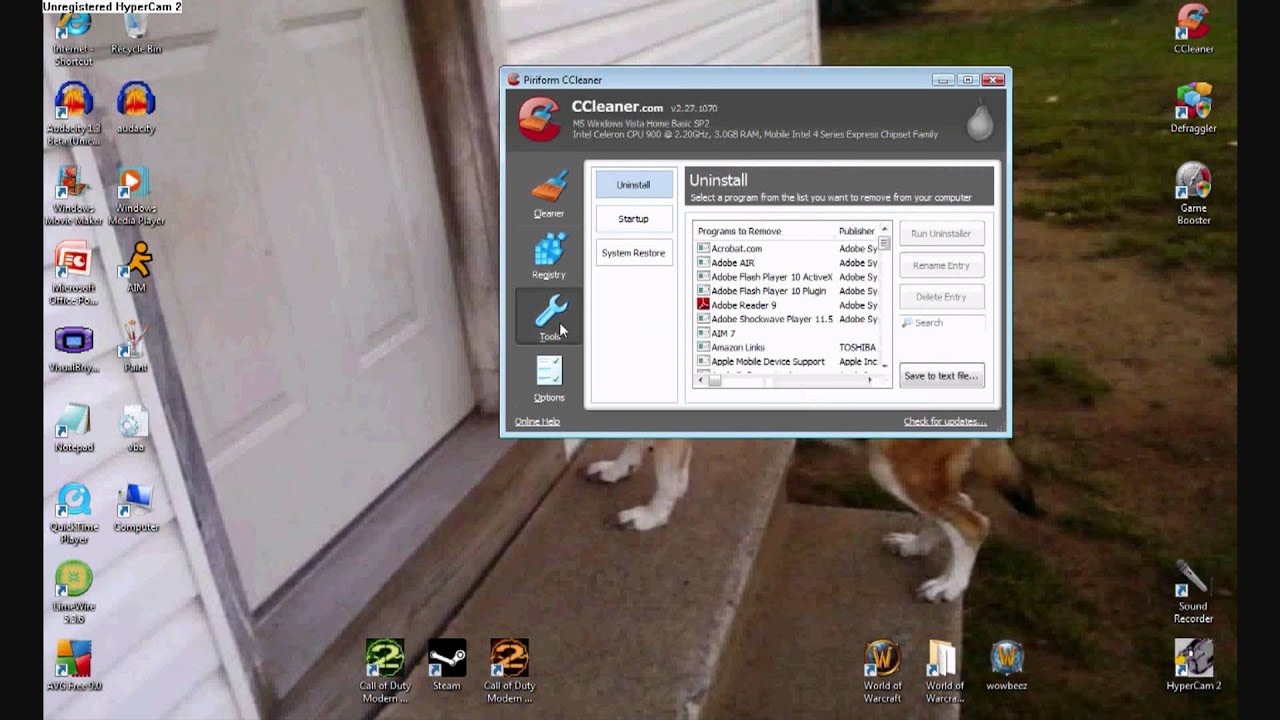Select the World of Warcraft folder icon
The image size is (1280, 720).
click(944, 671)
